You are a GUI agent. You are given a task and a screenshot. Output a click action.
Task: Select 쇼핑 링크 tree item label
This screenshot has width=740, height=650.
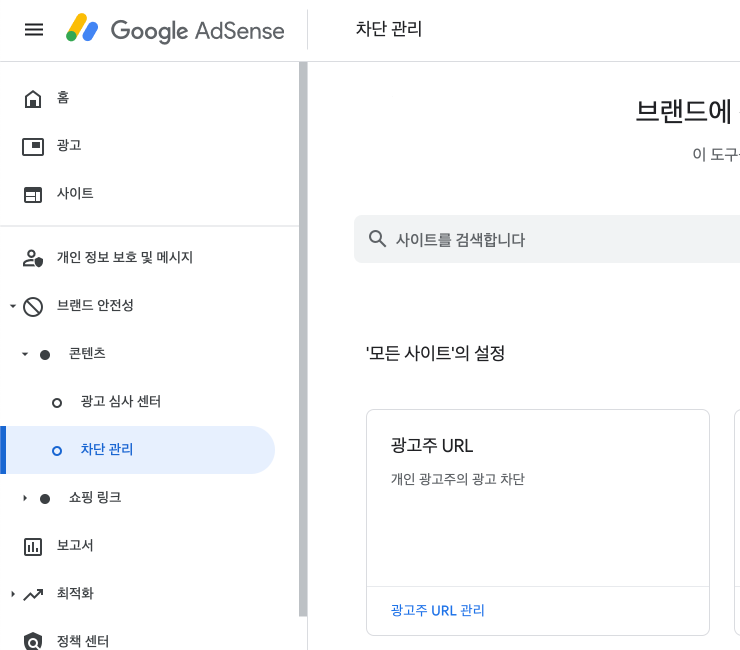[95, 497]
